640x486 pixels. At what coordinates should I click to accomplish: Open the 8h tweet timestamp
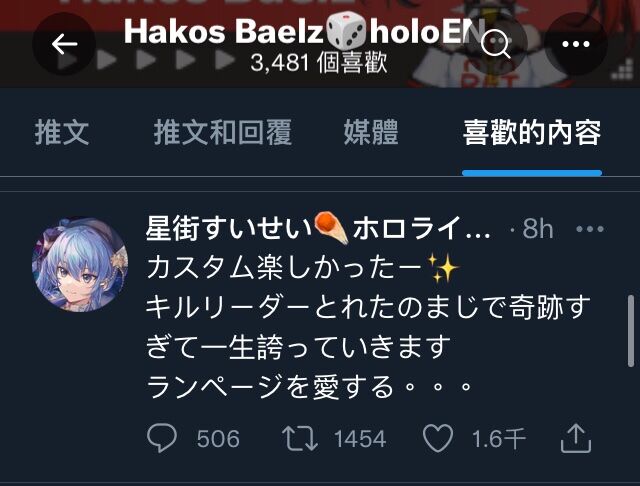coord(538,229)
